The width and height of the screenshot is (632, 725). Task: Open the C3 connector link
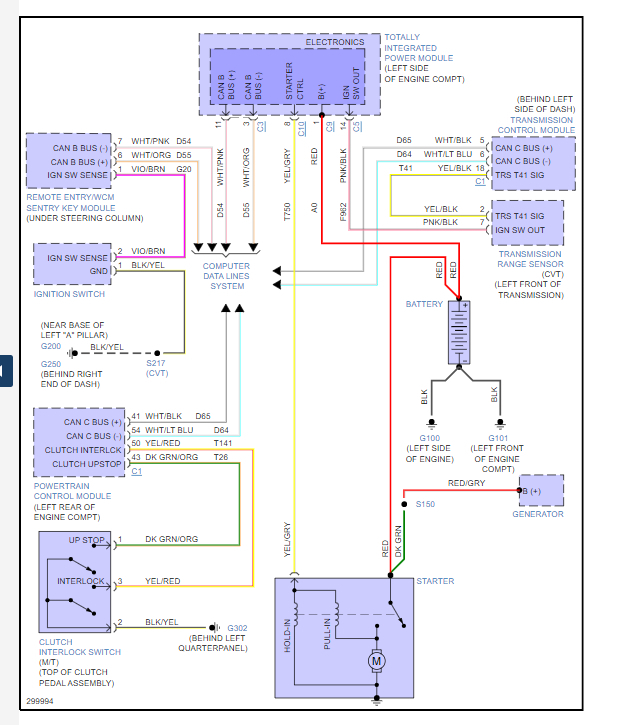[261, 127]
